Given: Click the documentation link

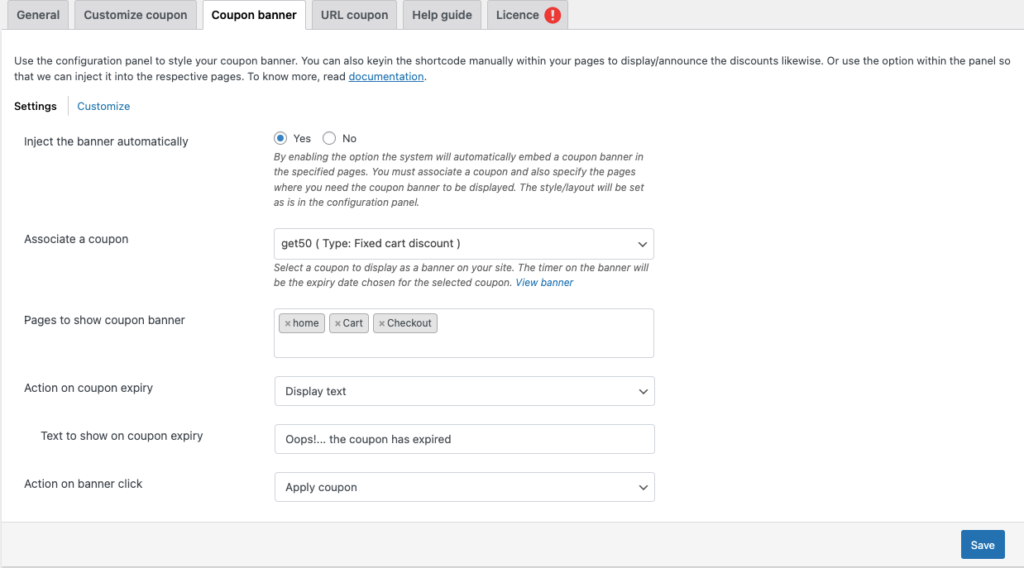Looking at the screenshot, I should point(386,77).
